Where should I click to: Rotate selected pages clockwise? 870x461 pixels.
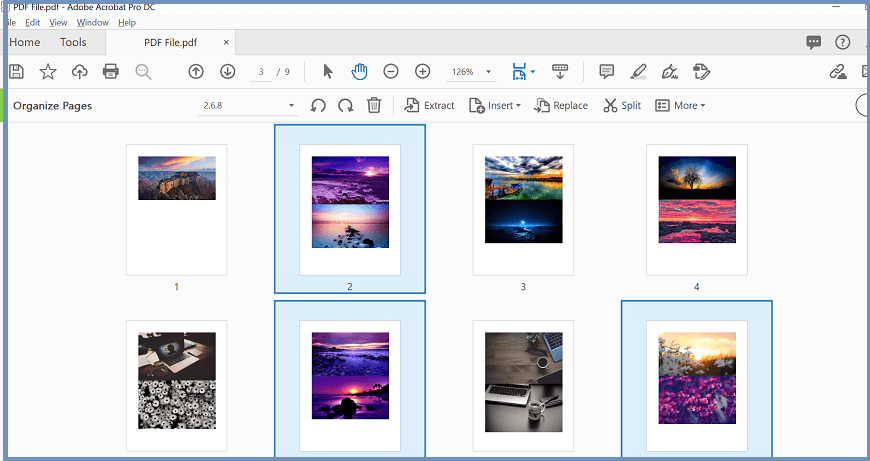(x=346, y=105)
